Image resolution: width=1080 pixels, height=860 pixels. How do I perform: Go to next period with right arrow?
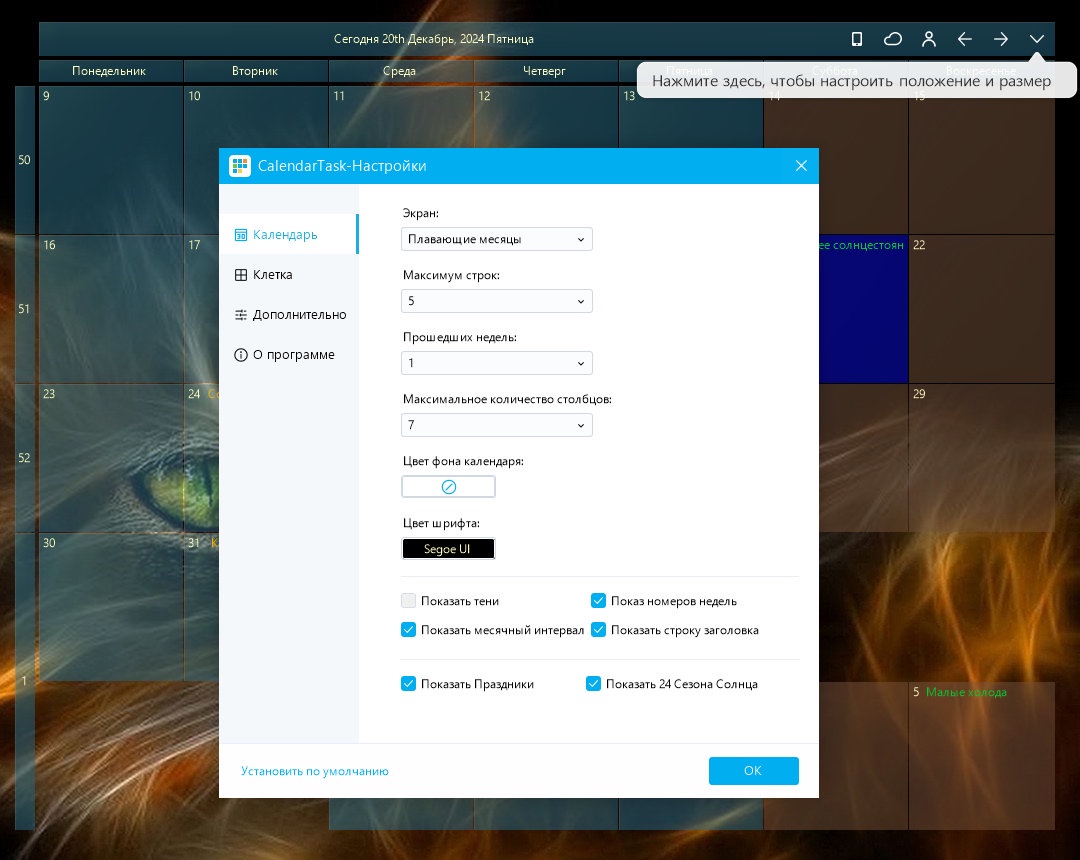[x=1001, y=39]
